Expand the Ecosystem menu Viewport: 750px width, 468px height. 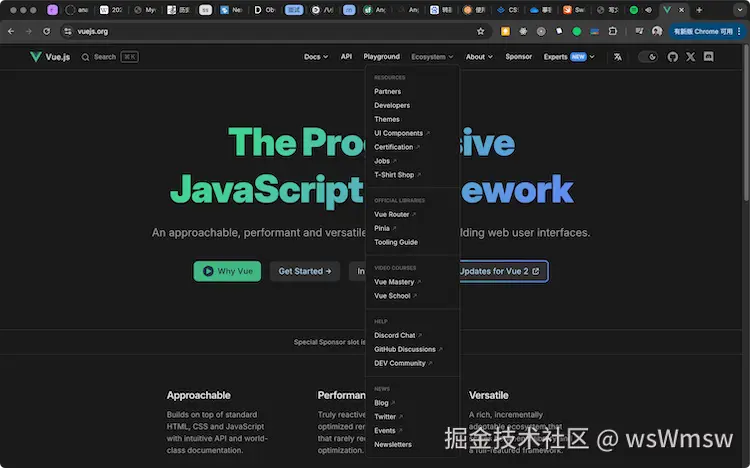click(432, 57)
